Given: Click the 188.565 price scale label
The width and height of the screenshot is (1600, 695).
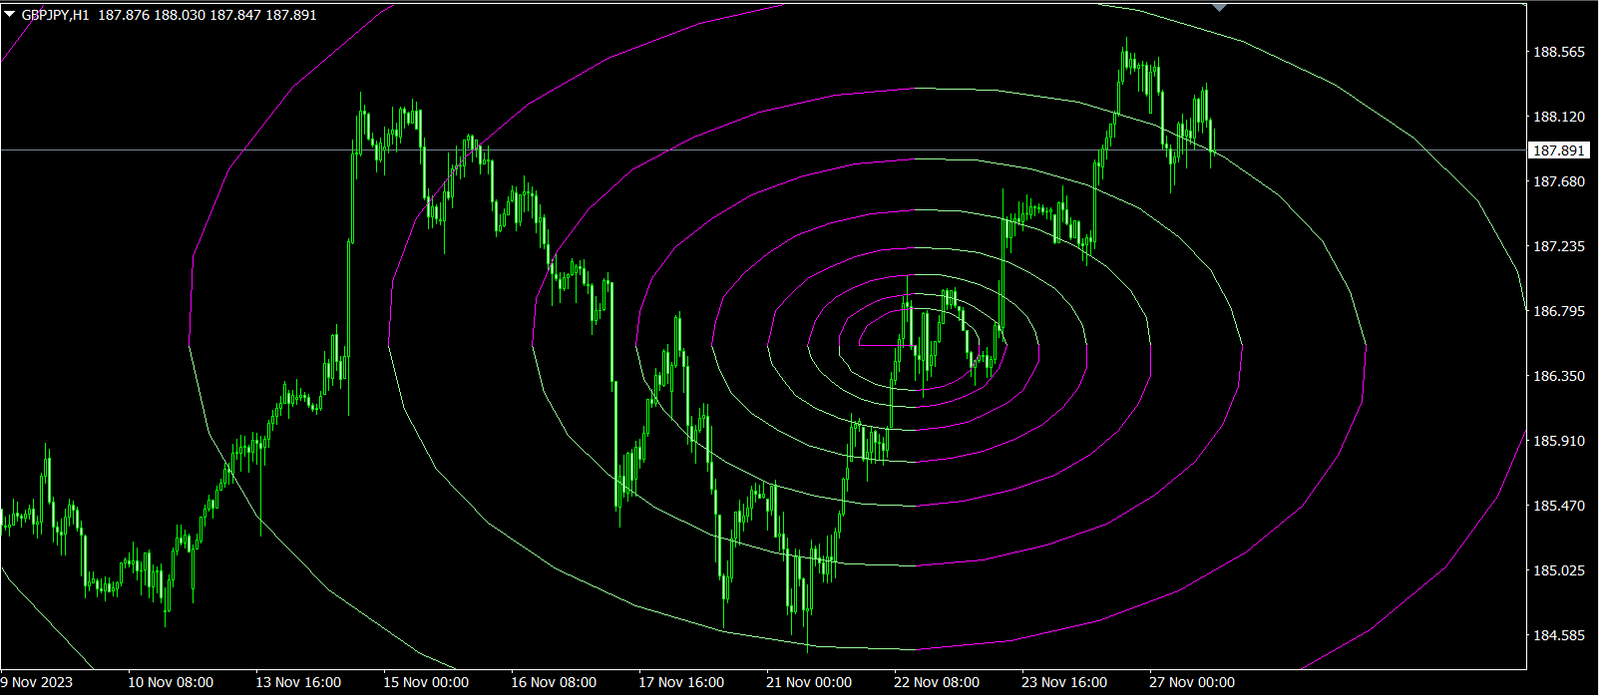Looking at the screenshot, I should 1558,52.
